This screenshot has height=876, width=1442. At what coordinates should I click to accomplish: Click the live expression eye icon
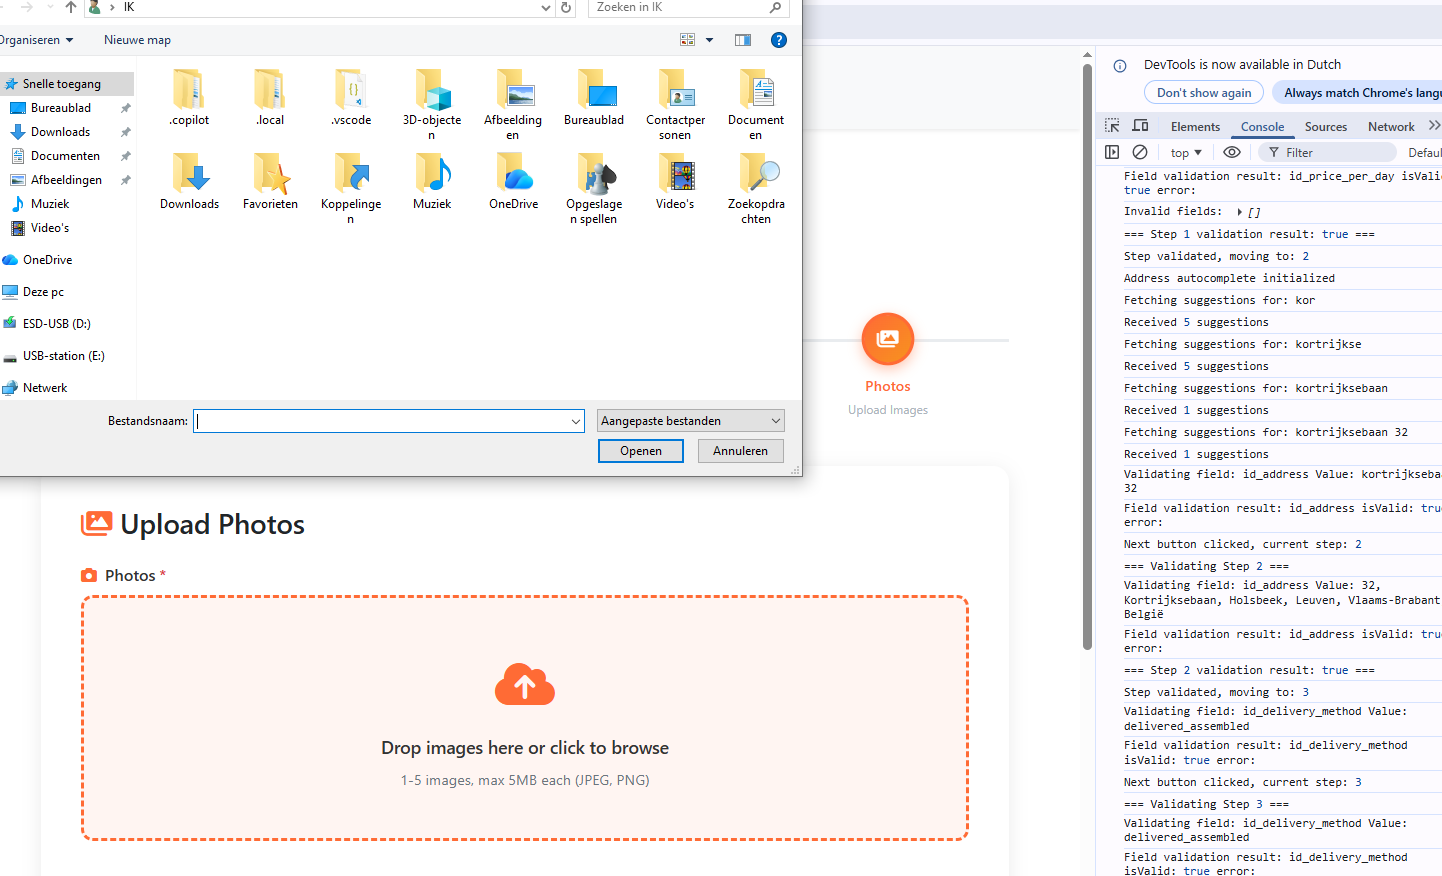coord(1232,152)
